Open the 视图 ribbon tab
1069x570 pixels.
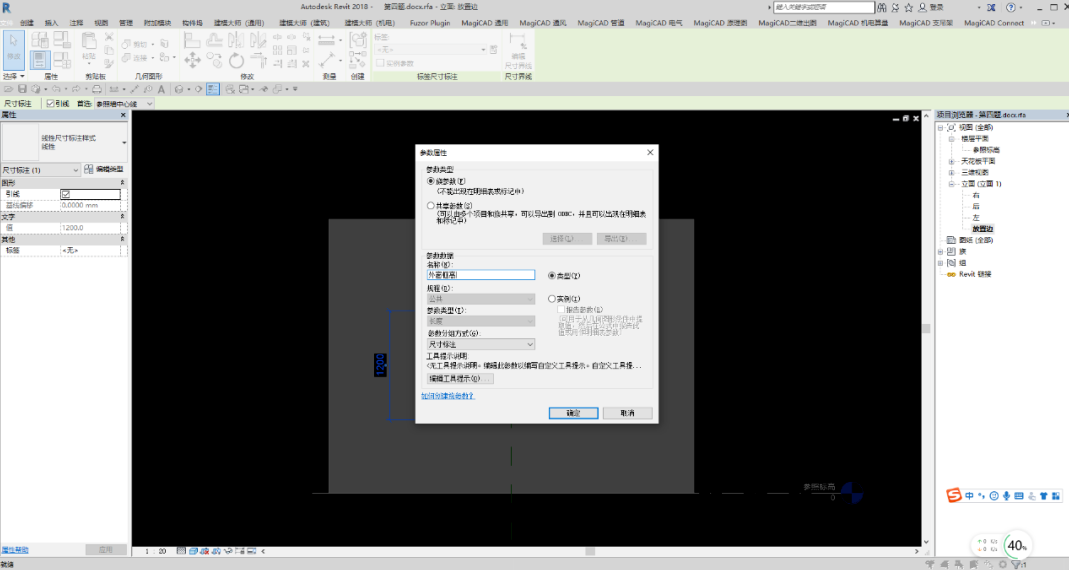pos(101,23)
